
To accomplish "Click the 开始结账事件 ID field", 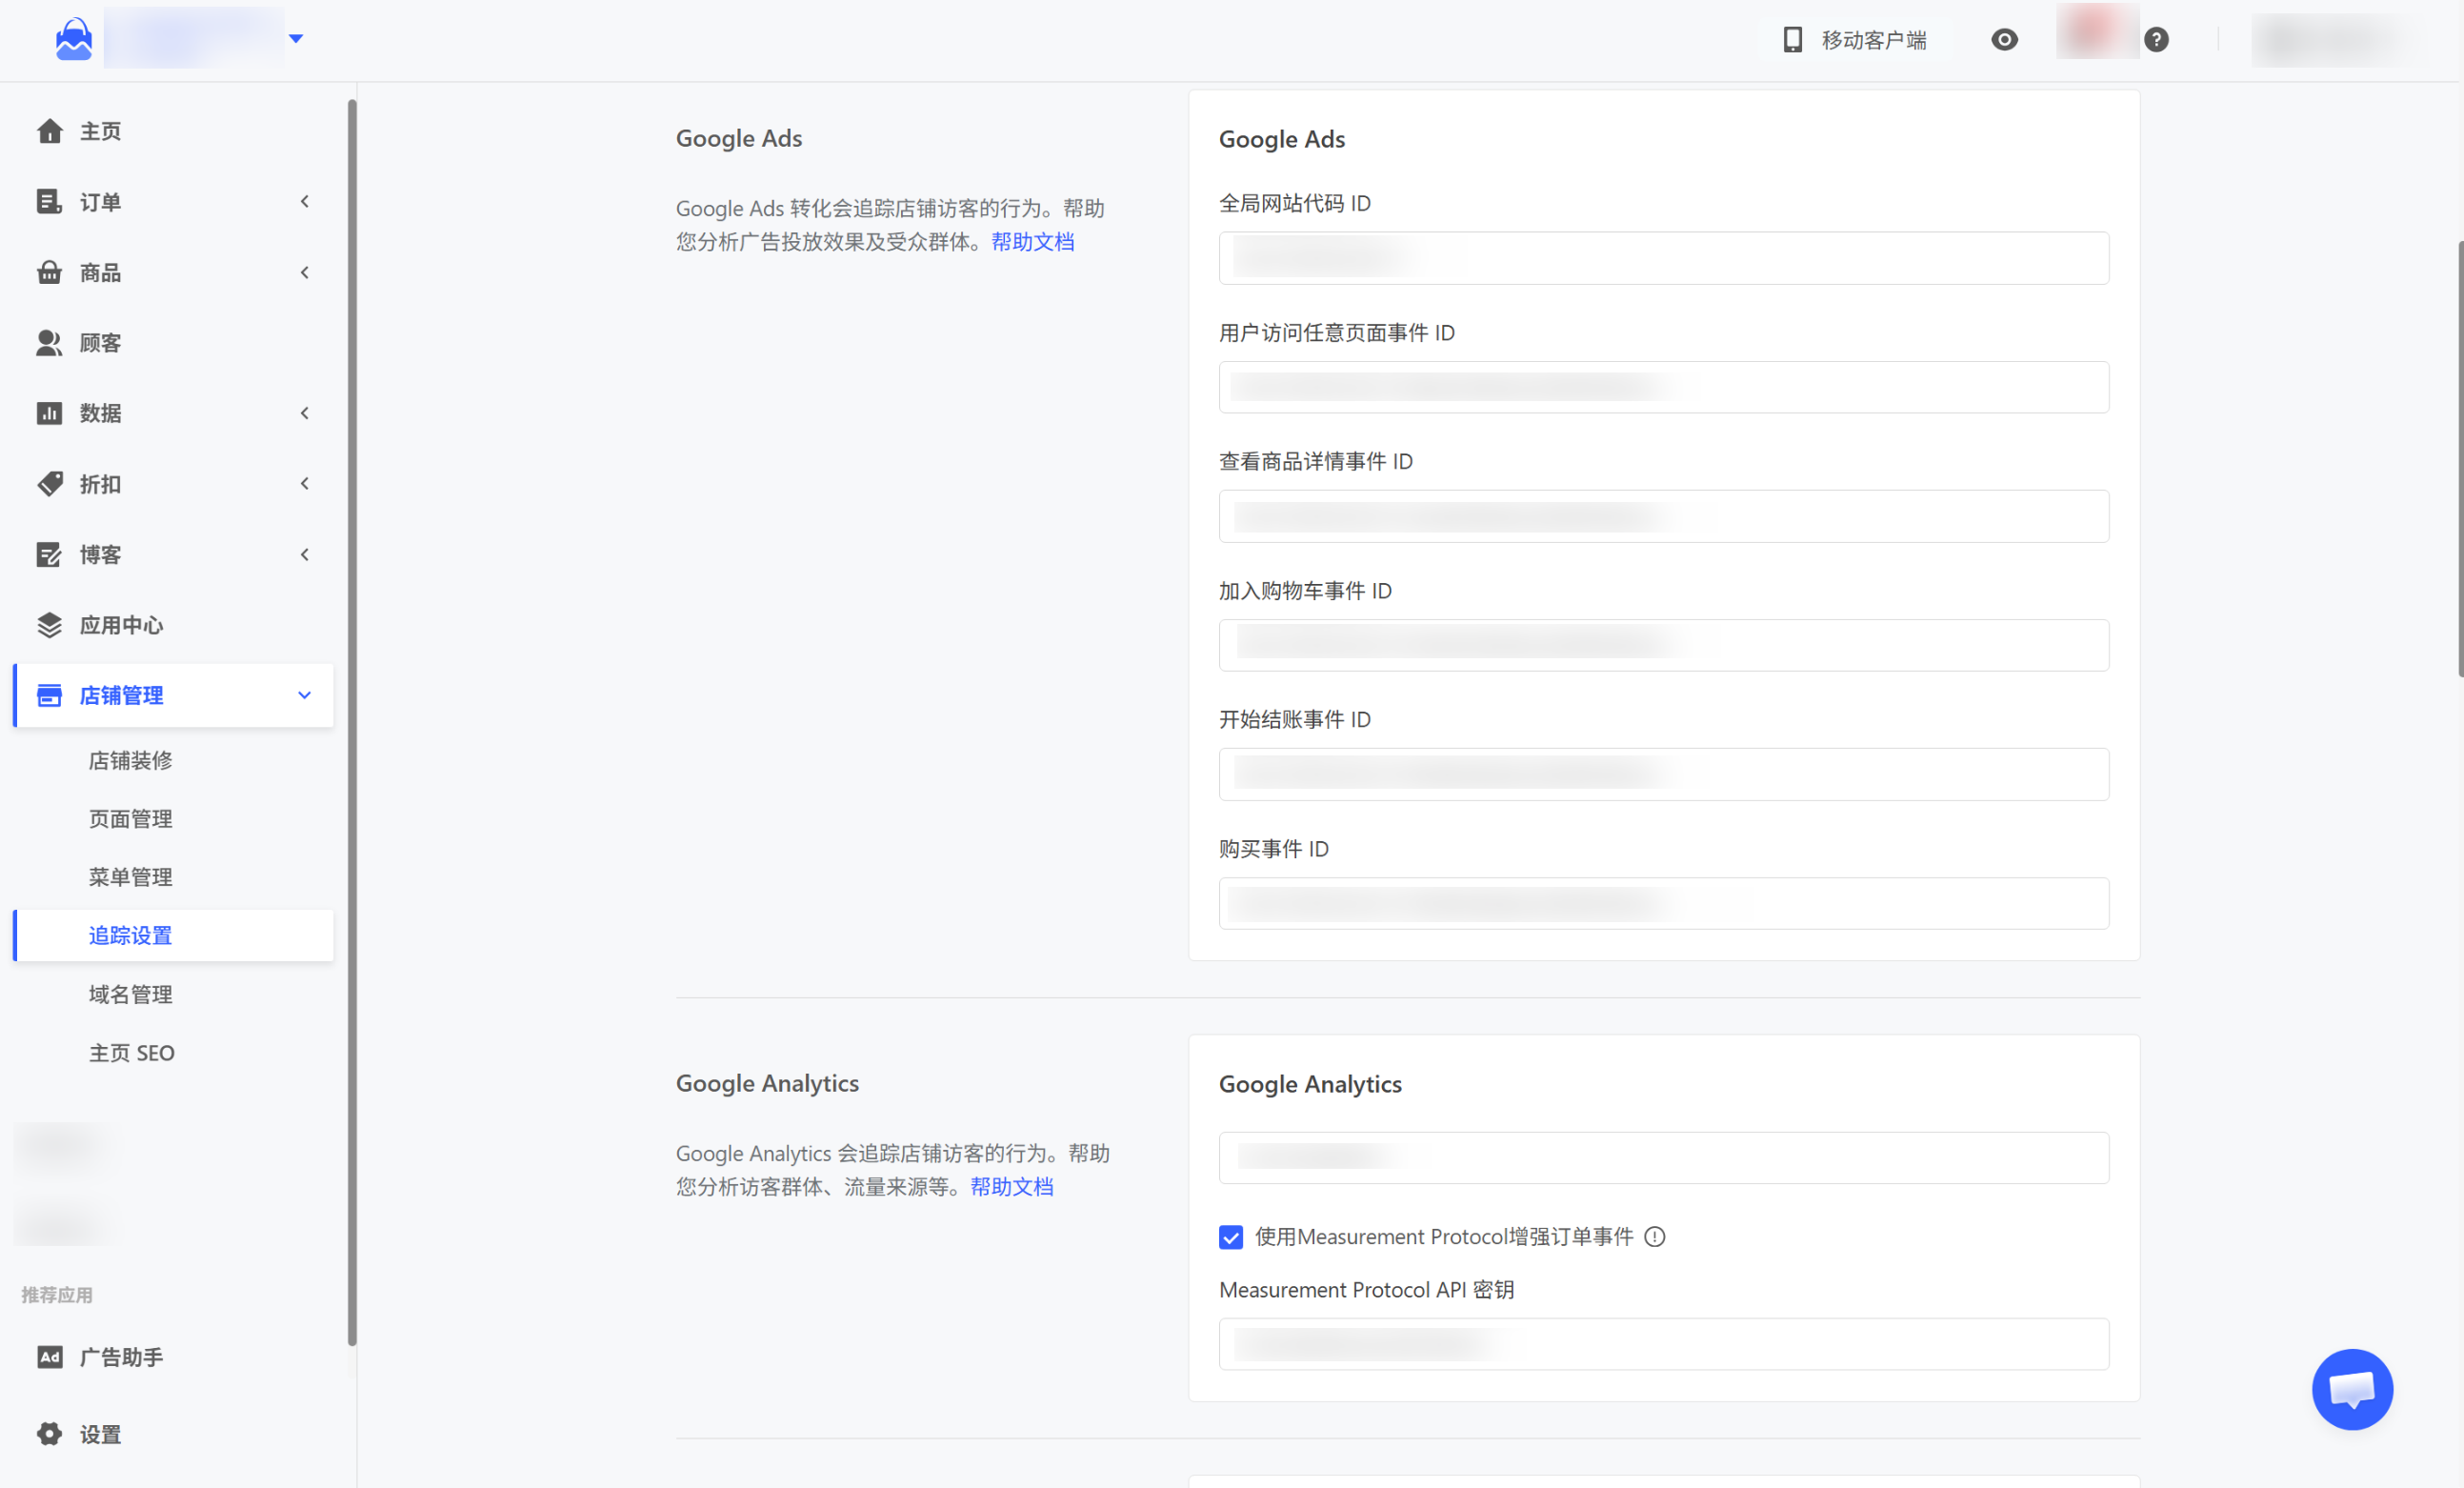I will pos(1664,774).
